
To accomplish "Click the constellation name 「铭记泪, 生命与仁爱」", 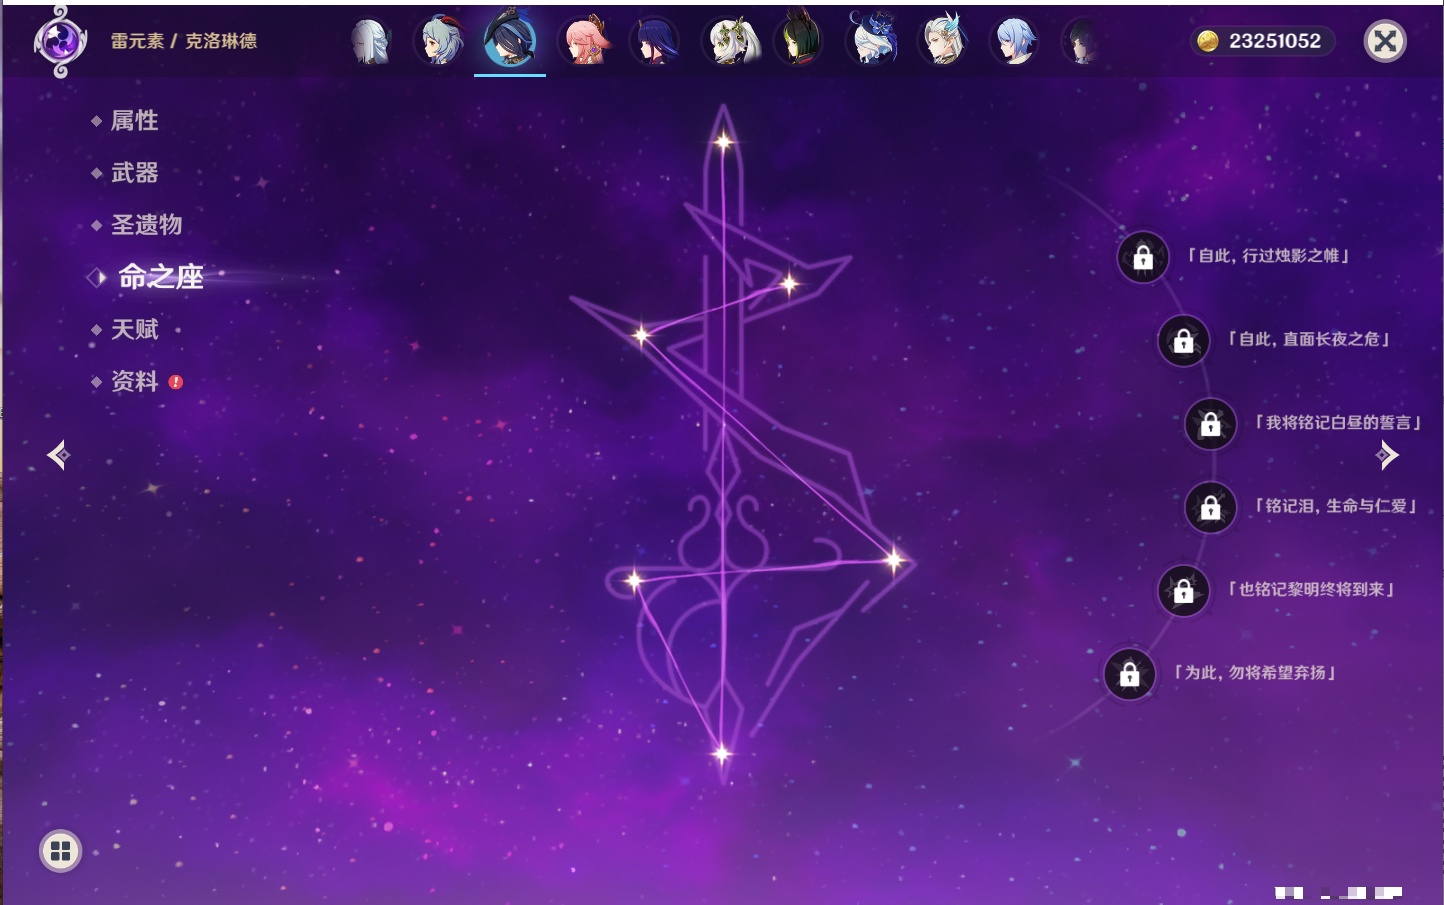I will 1335,506.
